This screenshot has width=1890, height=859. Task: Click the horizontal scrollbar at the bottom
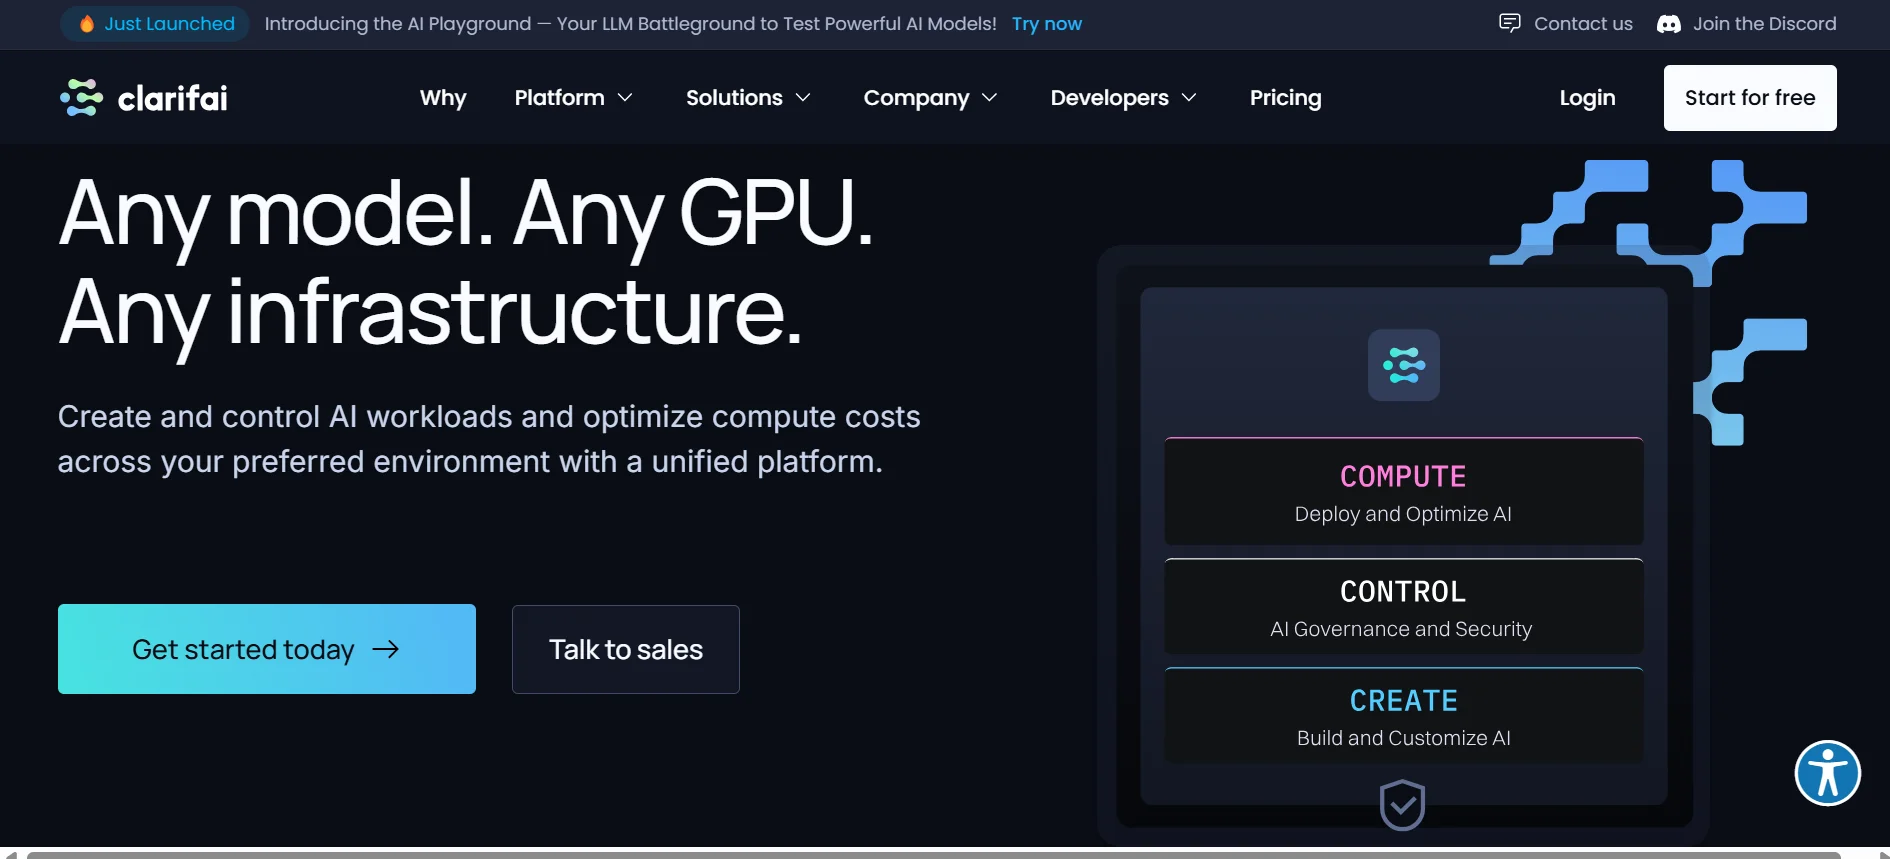933,855
